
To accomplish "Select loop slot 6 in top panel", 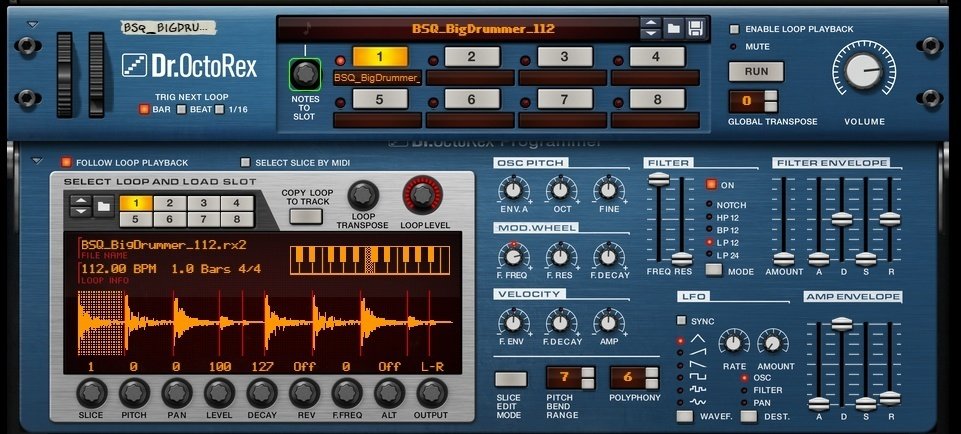I will pos(471,99).
